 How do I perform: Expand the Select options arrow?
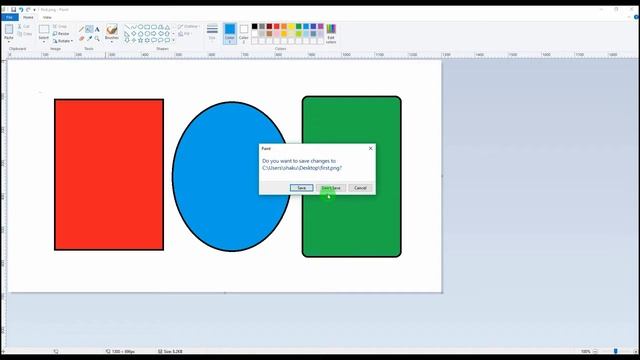coord(44,42)
